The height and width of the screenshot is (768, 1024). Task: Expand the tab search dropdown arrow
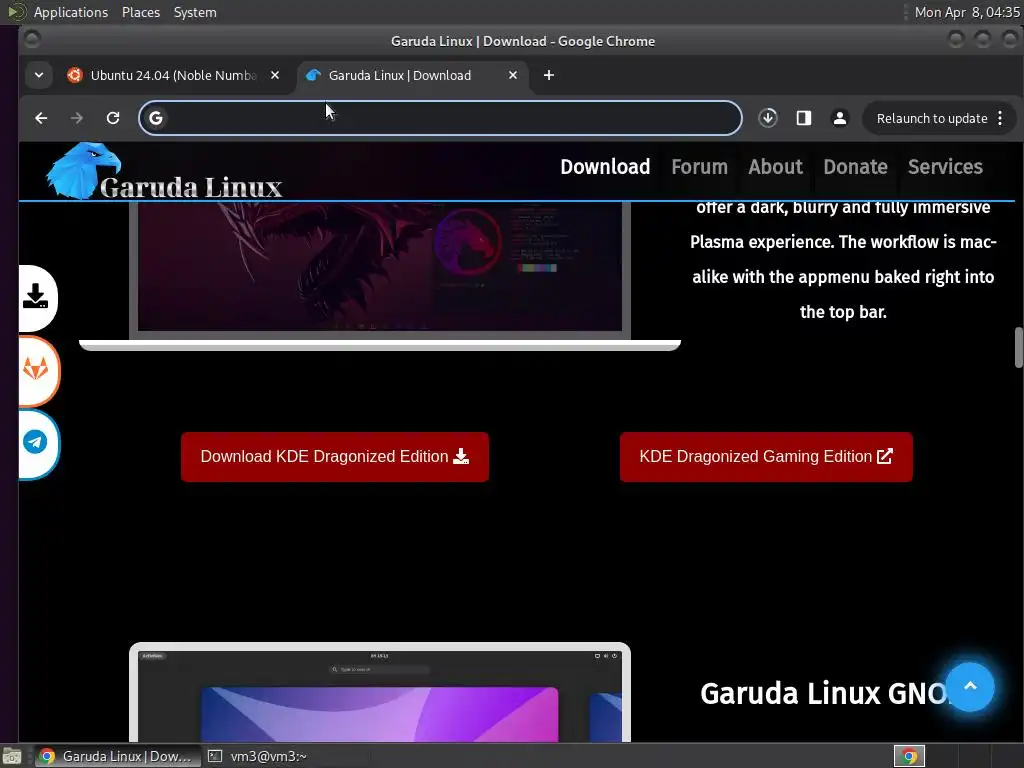tap(39, 75)
